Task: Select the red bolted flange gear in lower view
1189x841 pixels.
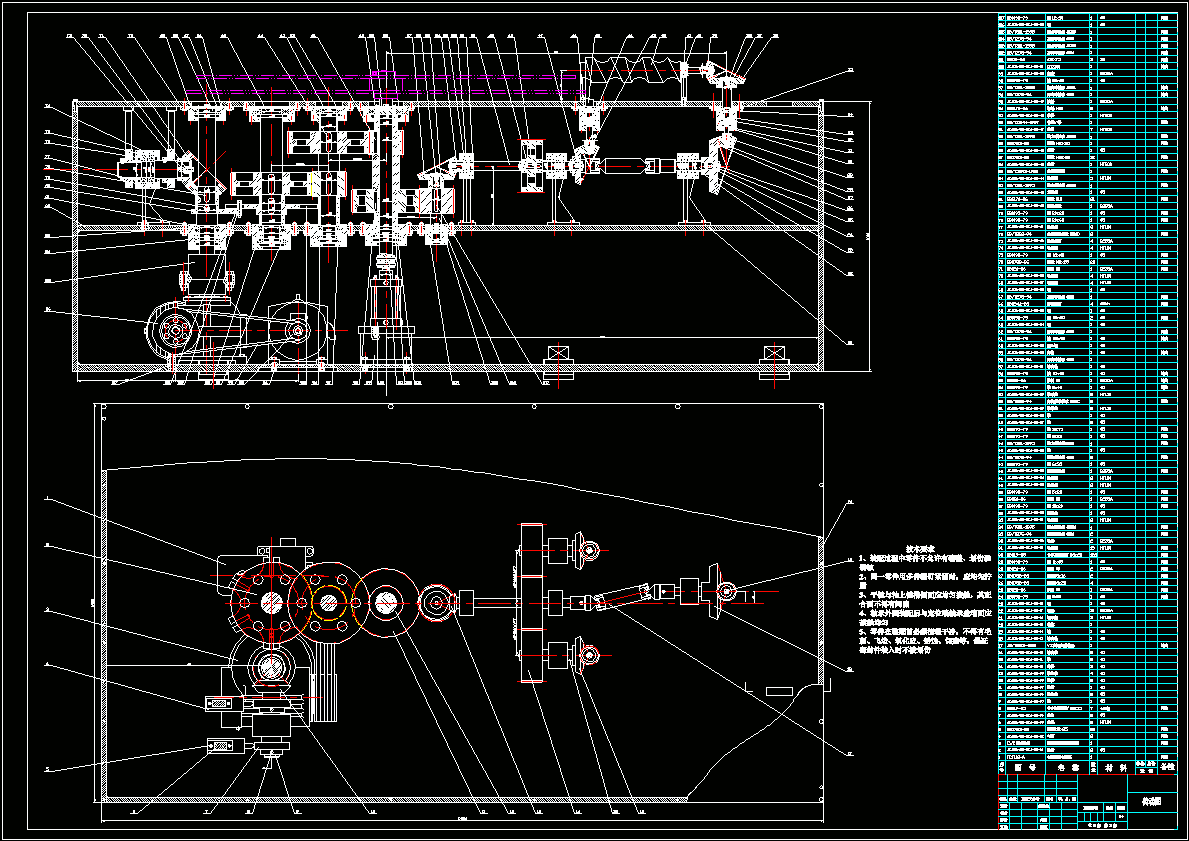Action: pyautogui.click(x=271, y=603)
